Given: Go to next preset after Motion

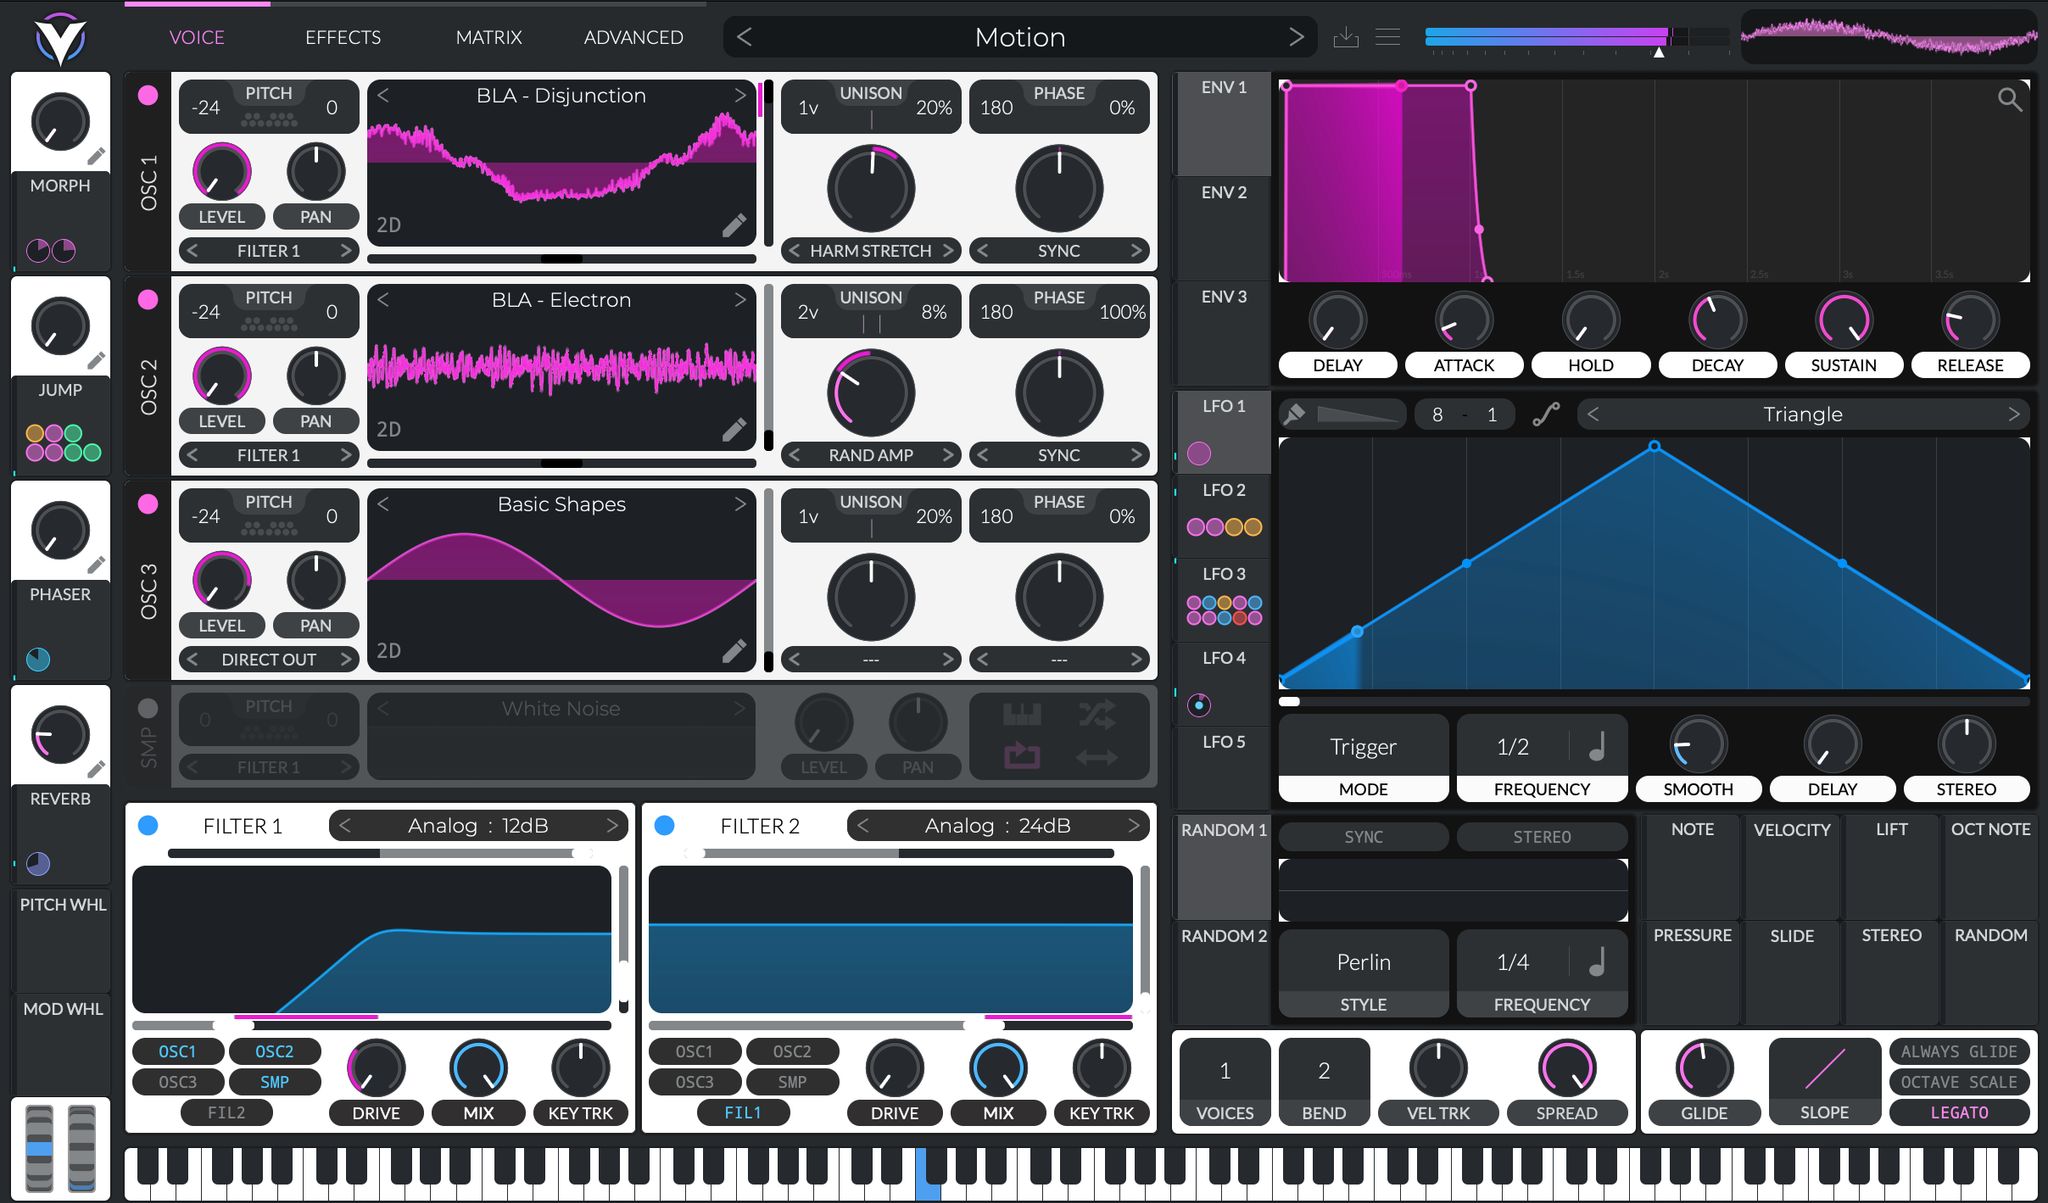Looking at the screenshot, I should pyautogui.click(x=1296, y=38).
